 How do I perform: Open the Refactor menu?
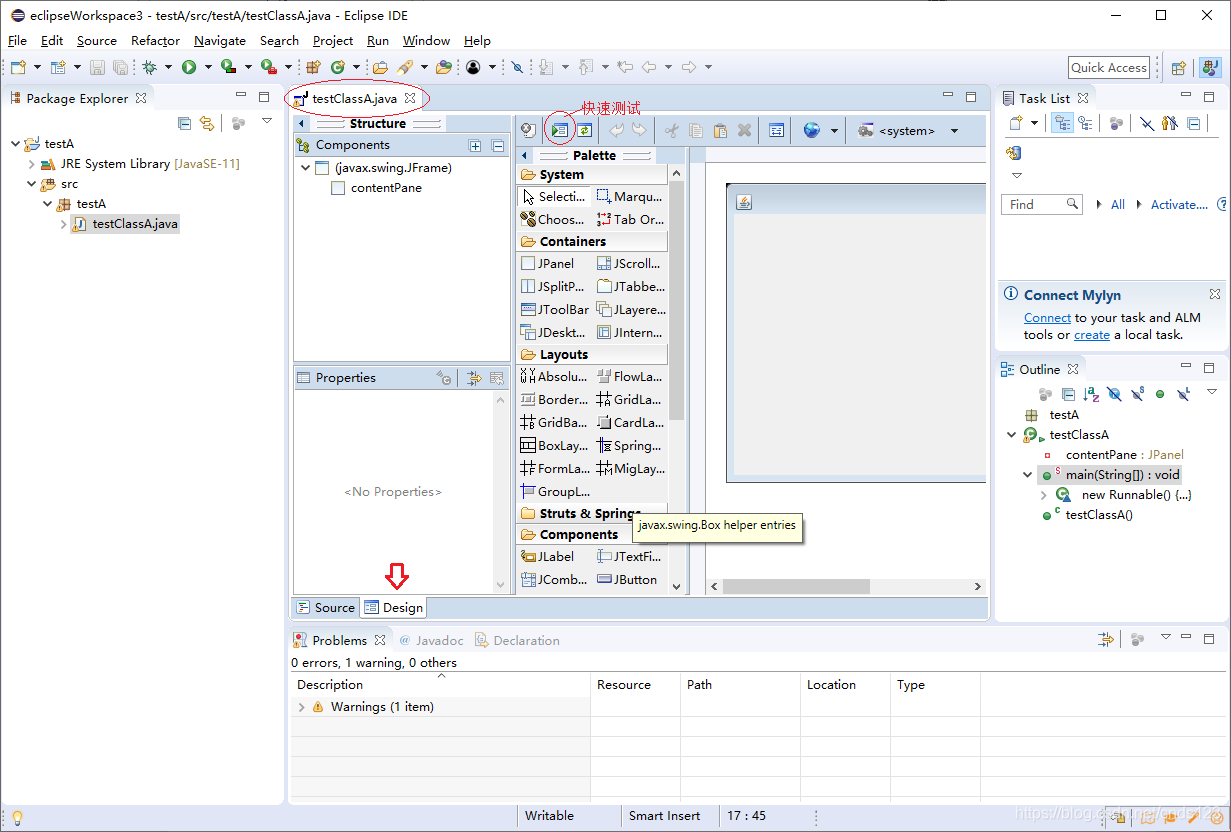[155, 41]
